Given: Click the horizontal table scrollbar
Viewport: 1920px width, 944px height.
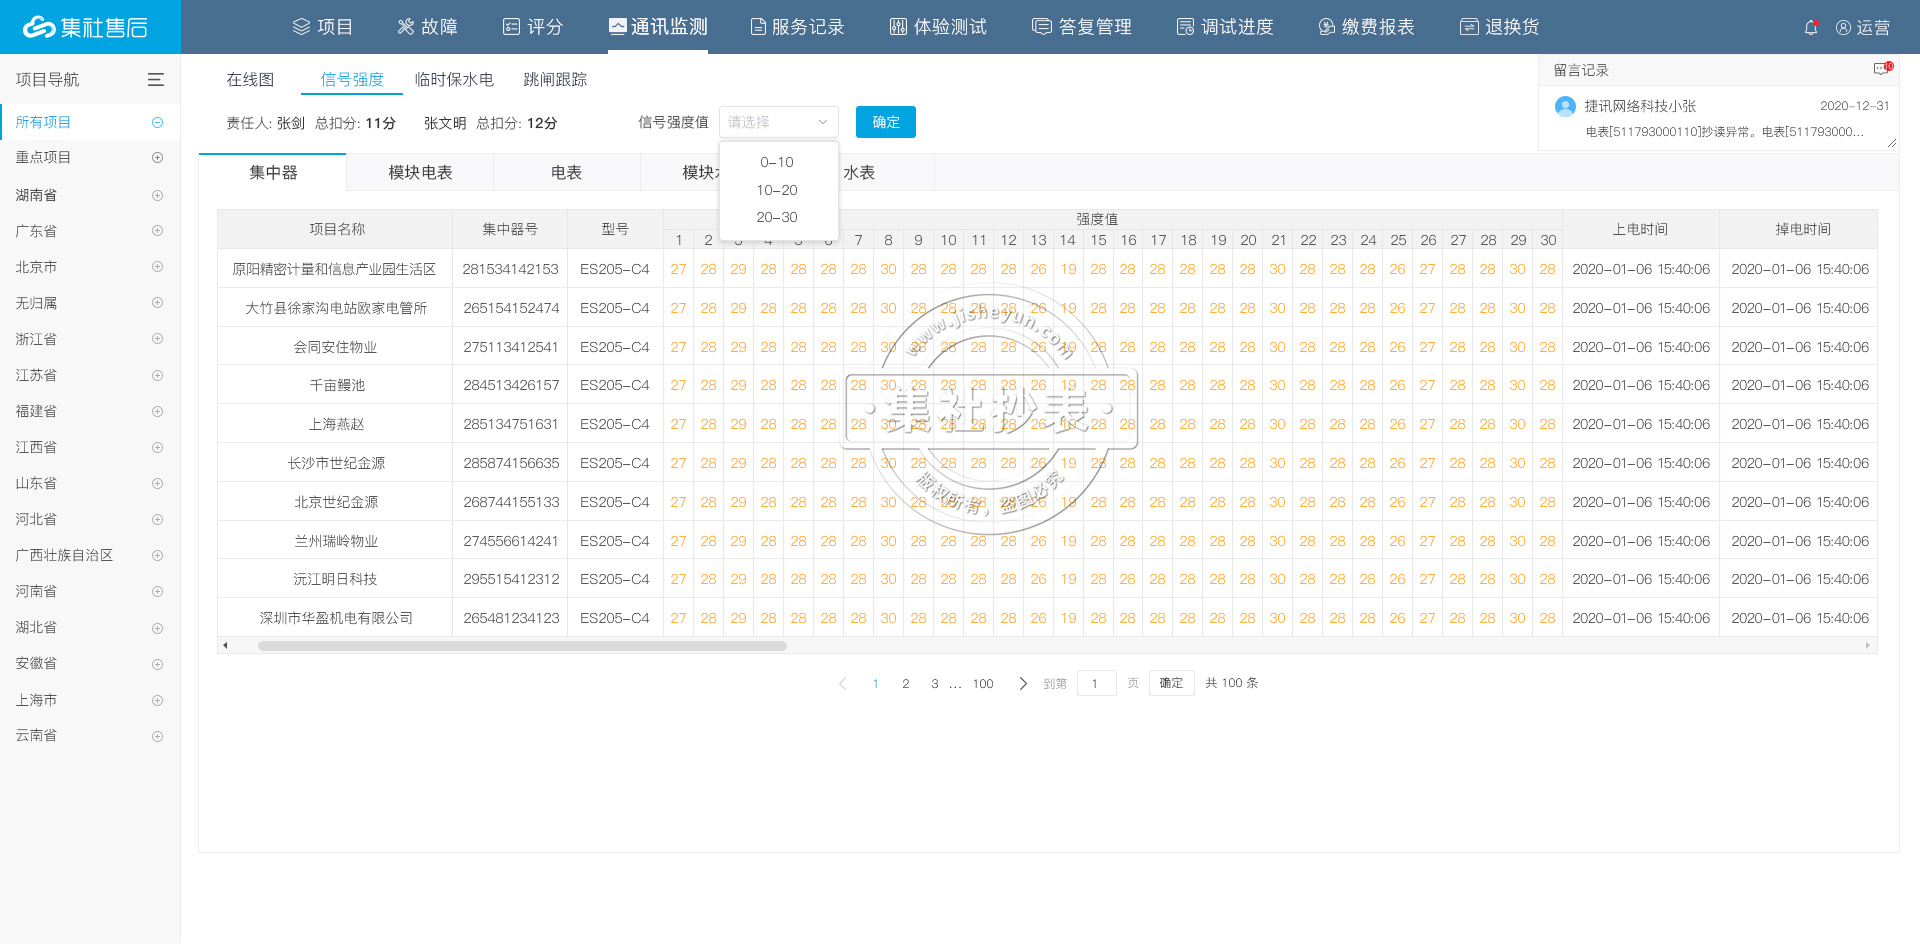Looking at the screenshot, I should click(522, 646).
